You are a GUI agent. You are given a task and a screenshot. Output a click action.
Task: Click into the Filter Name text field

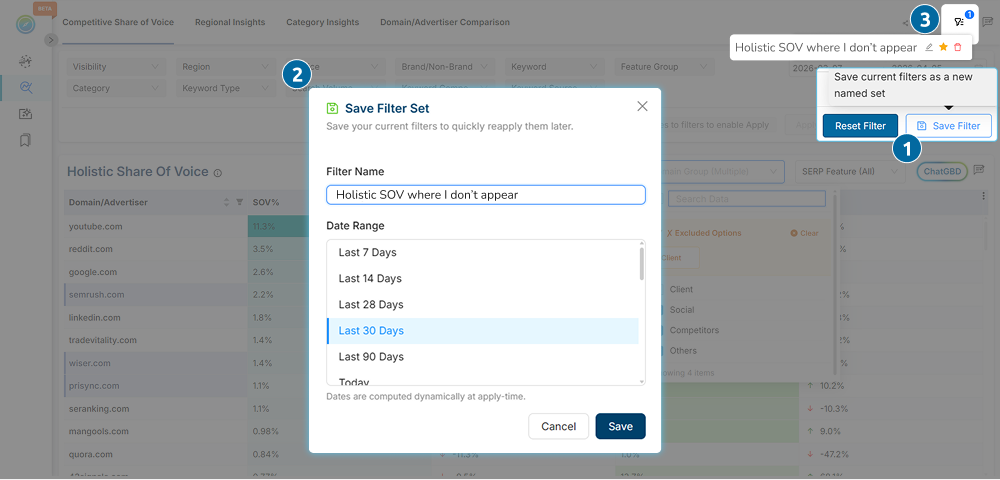coord(486,195)
